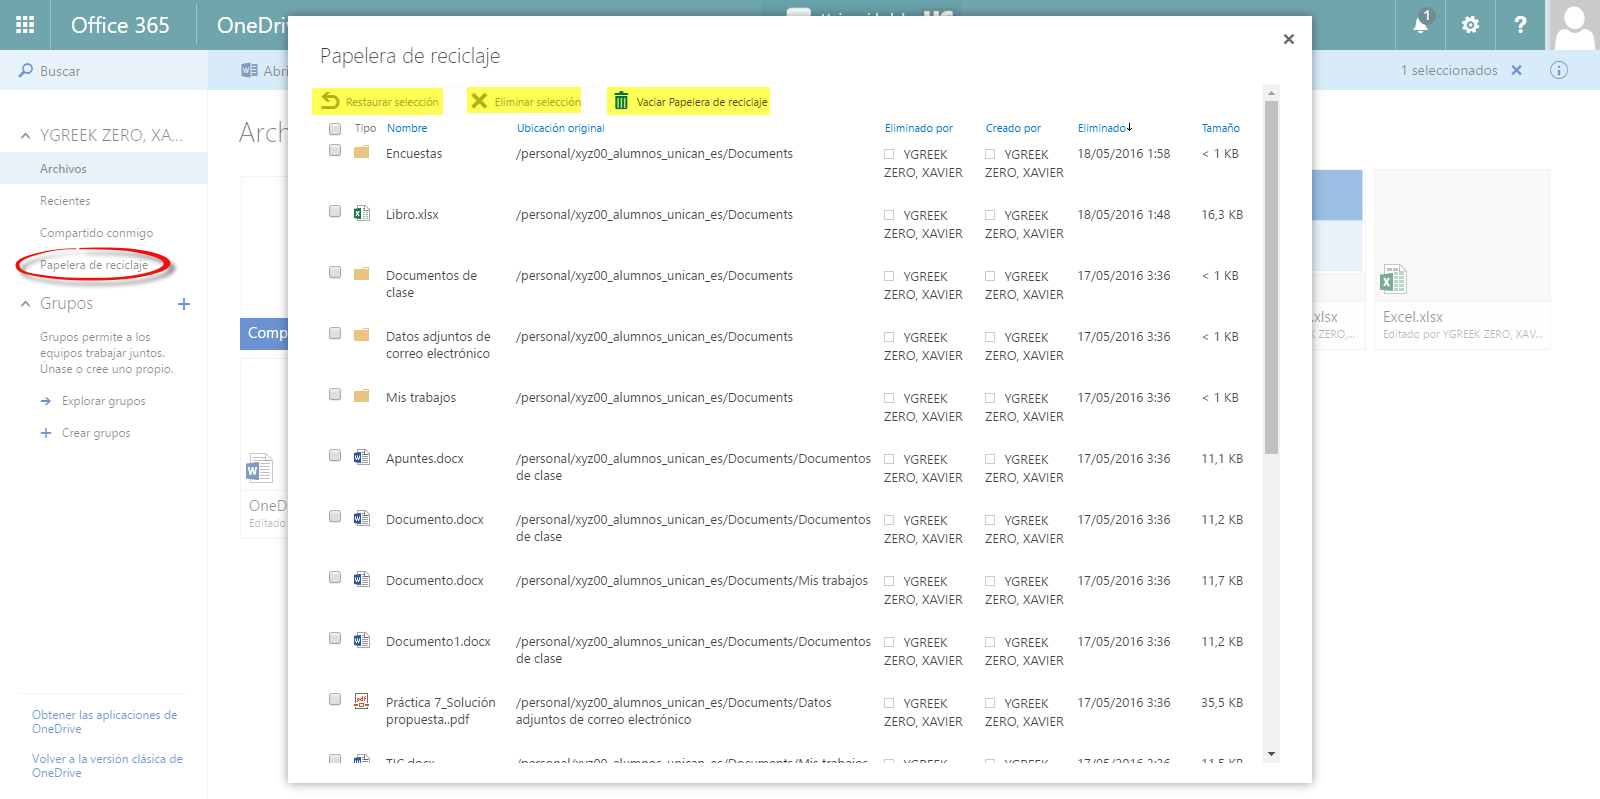Toggle Eliminado por presence box in Encuestas row

(x=889, y=154)
